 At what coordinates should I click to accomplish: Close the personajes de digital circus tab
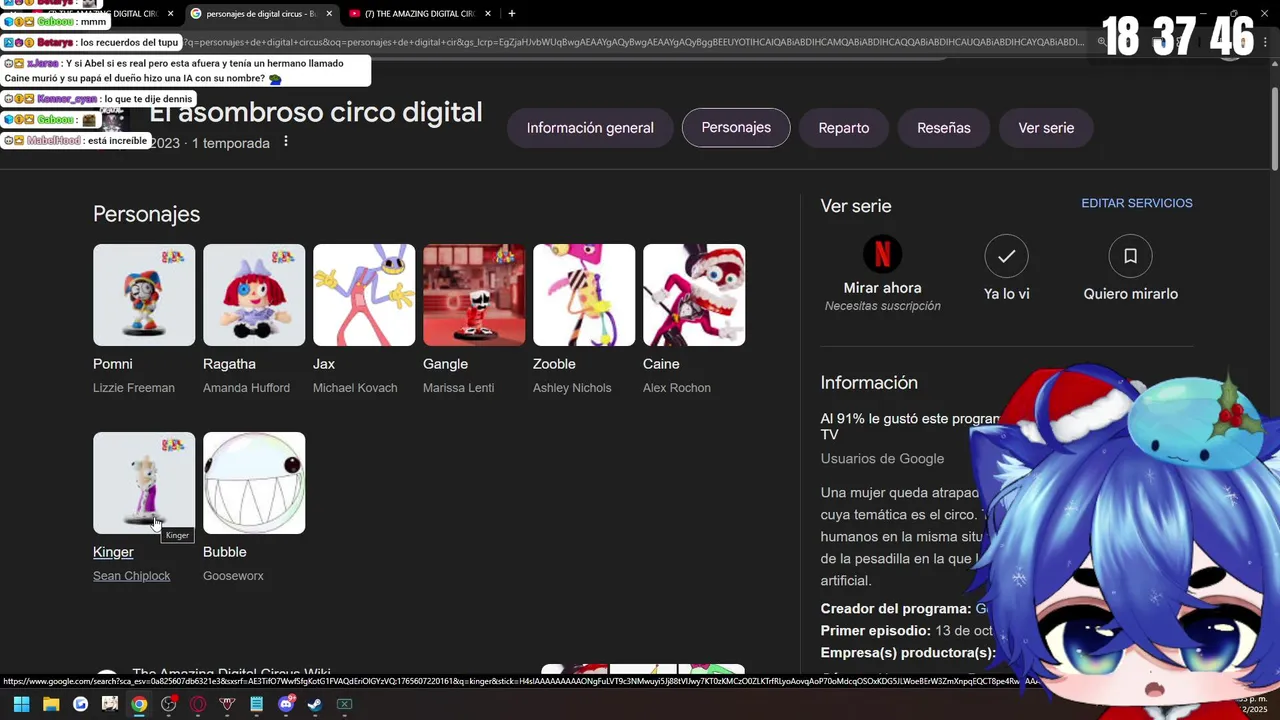point(328,14)
